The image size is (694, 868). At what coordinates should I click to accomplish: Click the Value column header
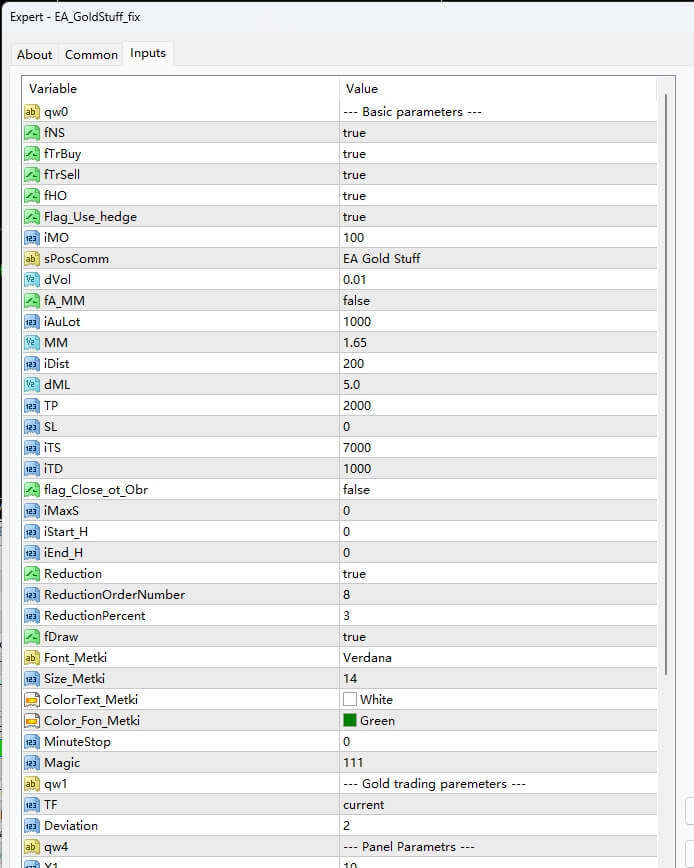tap(498, 89)
